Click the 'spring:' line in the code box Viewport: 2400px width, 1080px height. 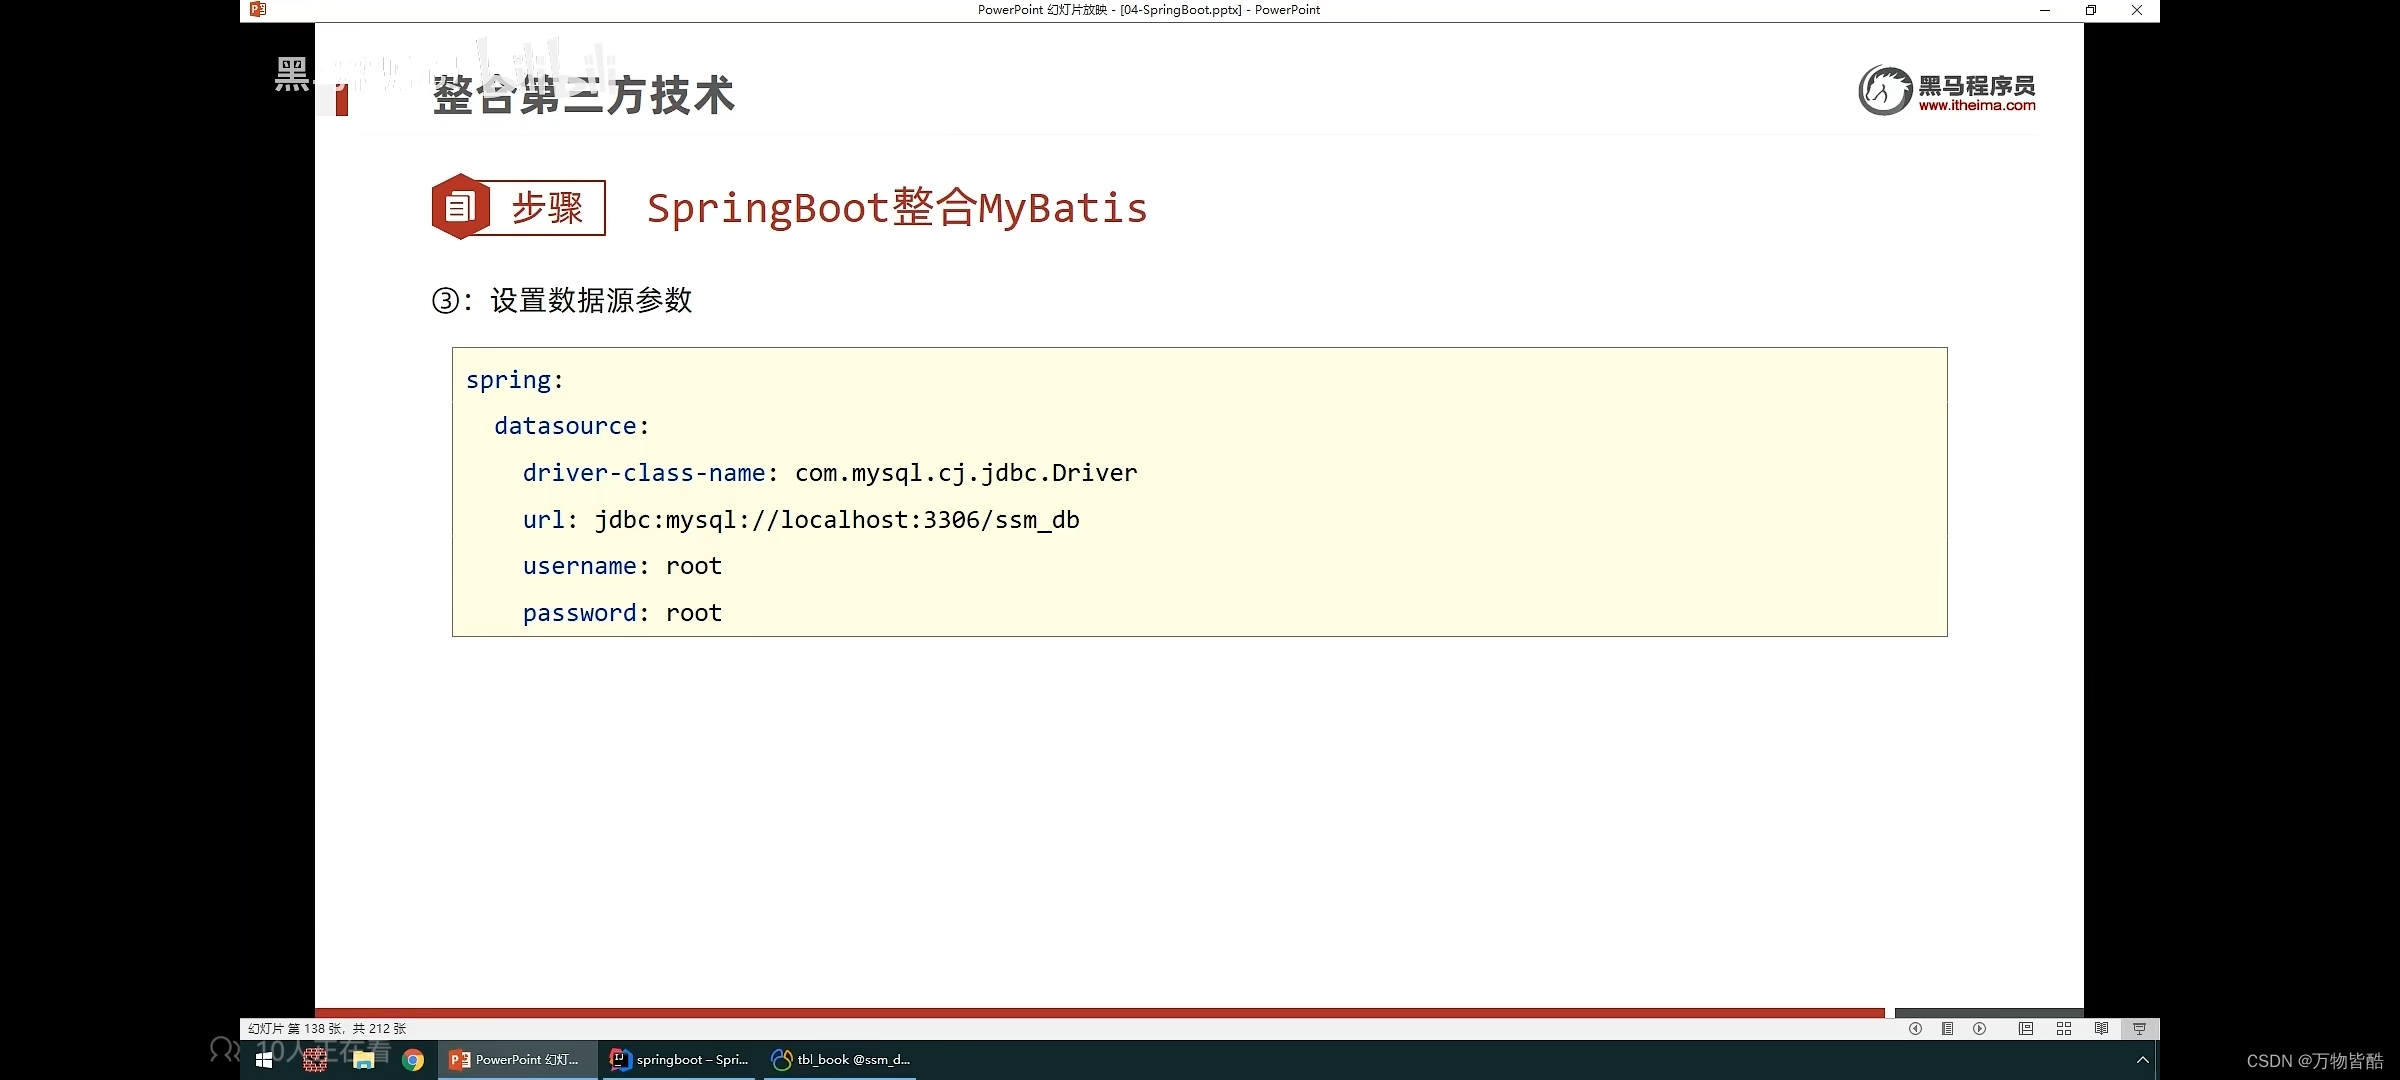tap(515, 381)
